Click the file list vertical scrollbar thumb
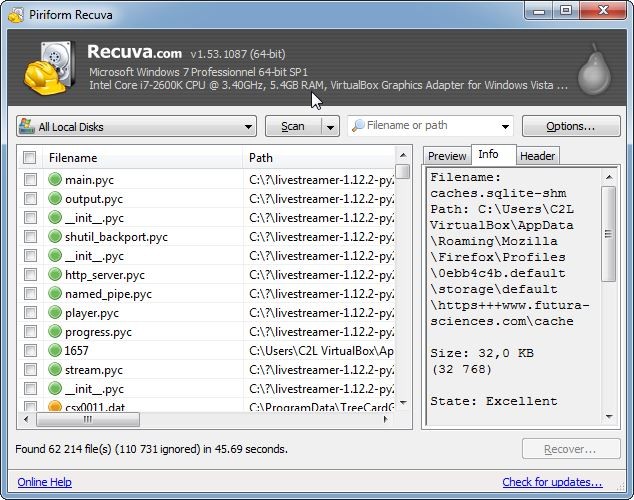The width and height of the screenshot is (634, 500). 403,171
